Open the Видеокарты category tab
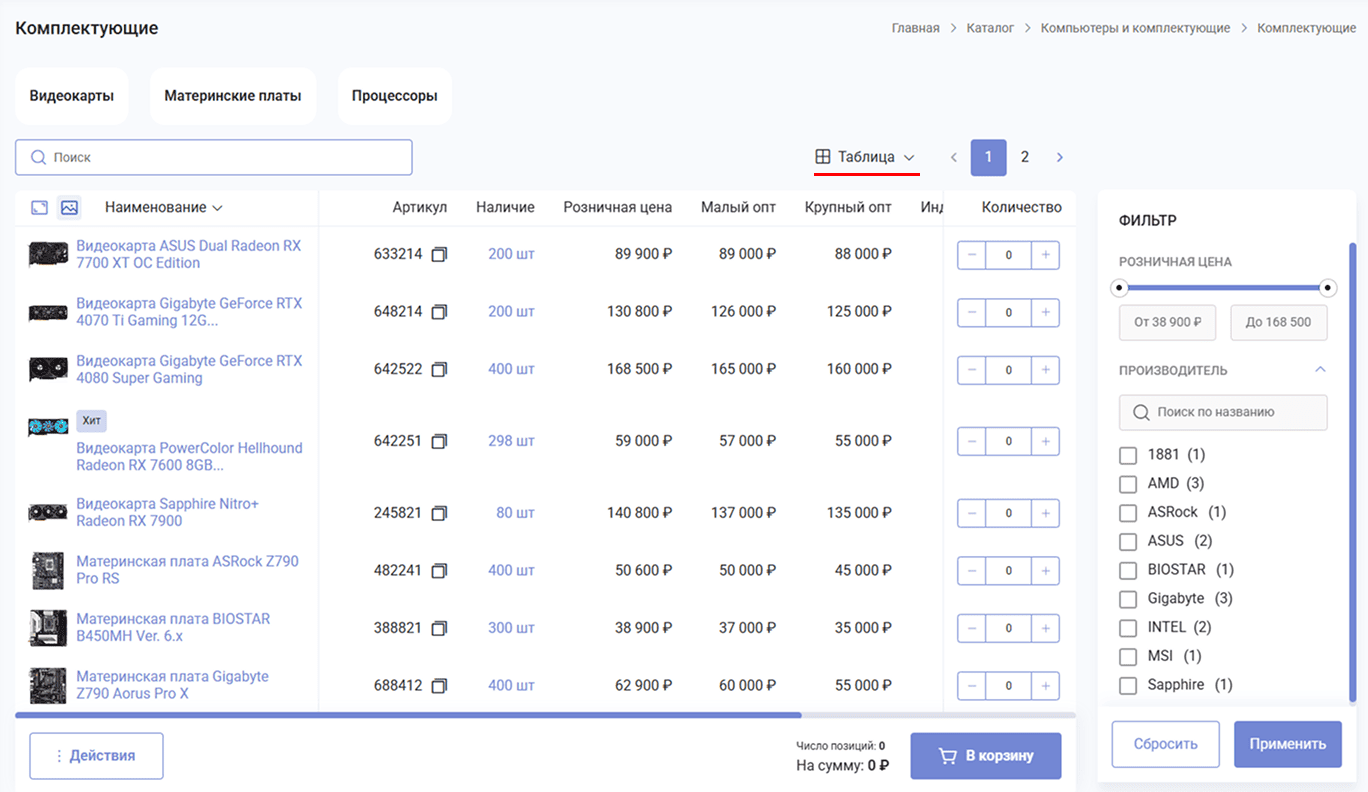 (71, 96)
